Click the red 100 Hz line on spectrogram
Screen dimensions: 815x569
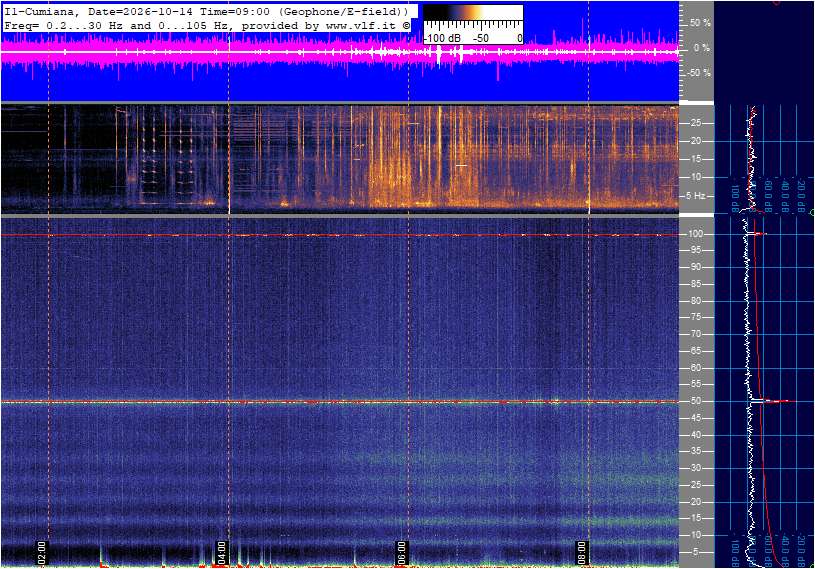click(x=340, y=235)
